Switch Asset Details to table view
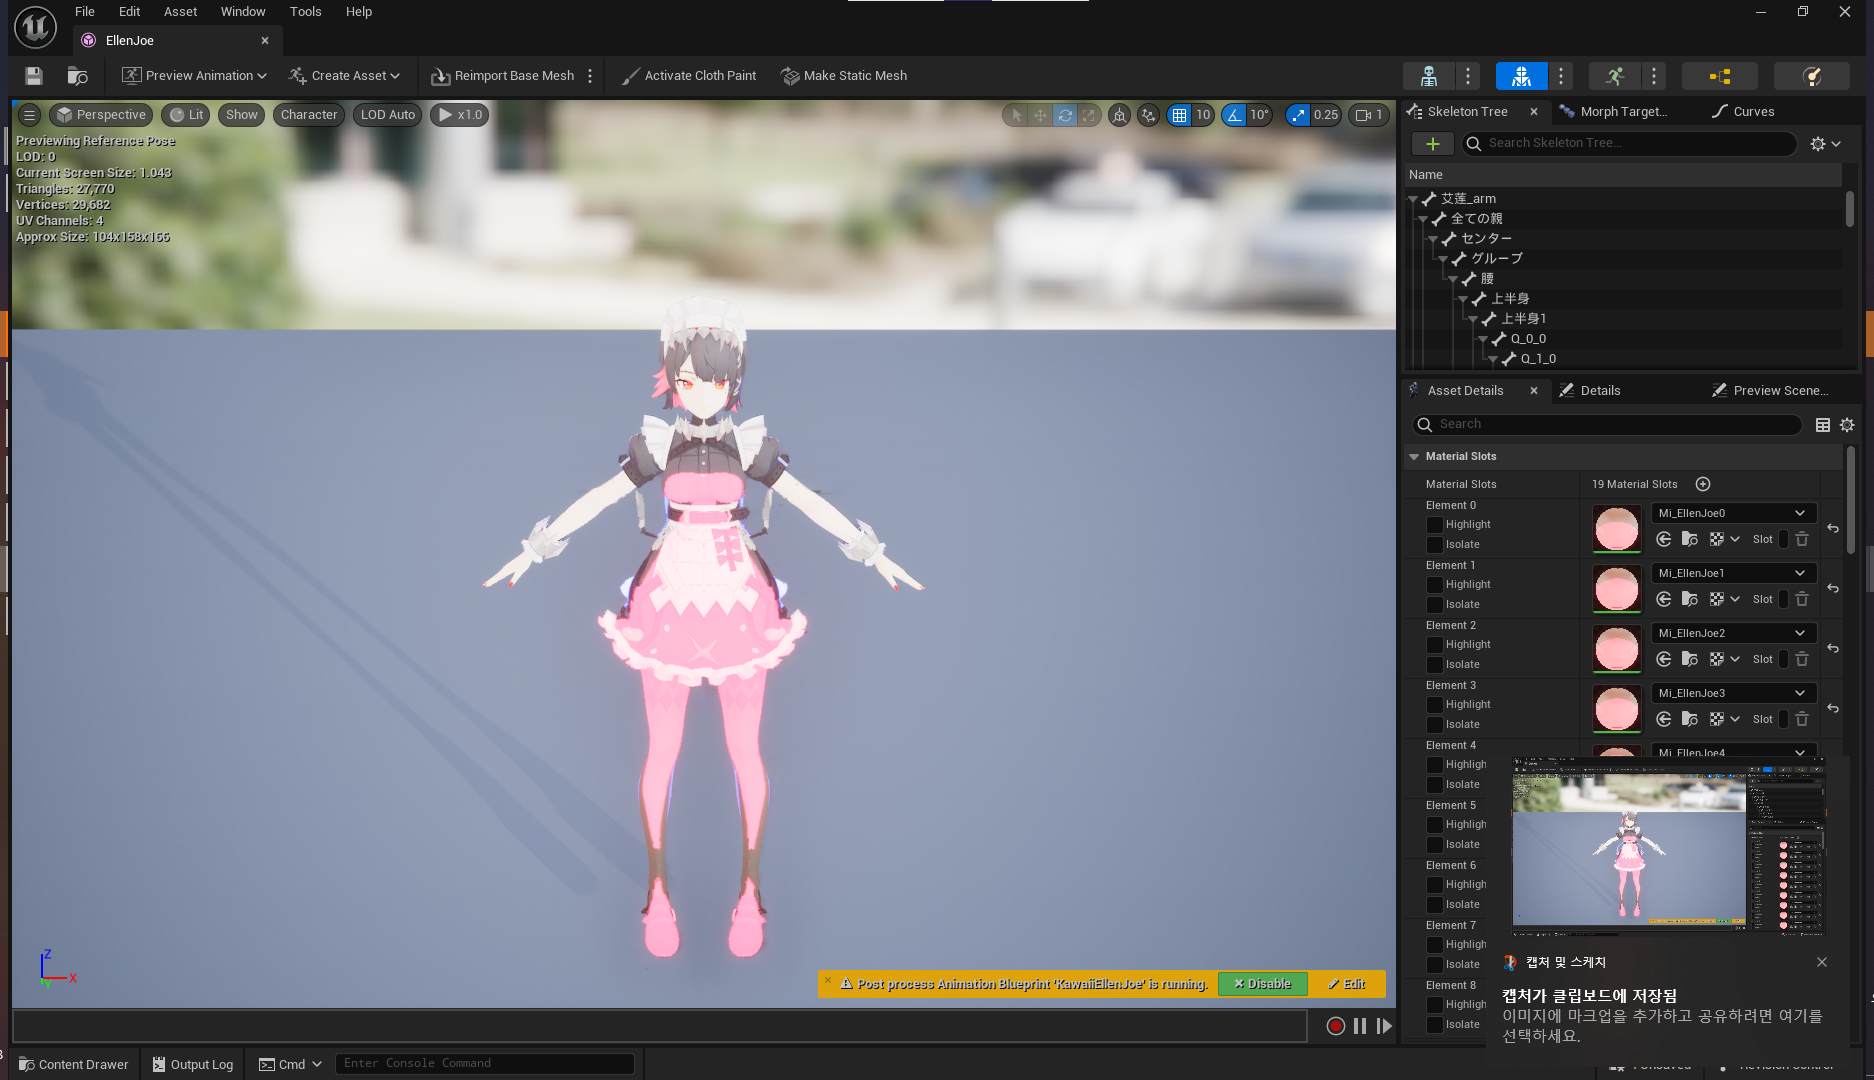The height and width of the screenshot is (1080, 1874). point(1823,425)
